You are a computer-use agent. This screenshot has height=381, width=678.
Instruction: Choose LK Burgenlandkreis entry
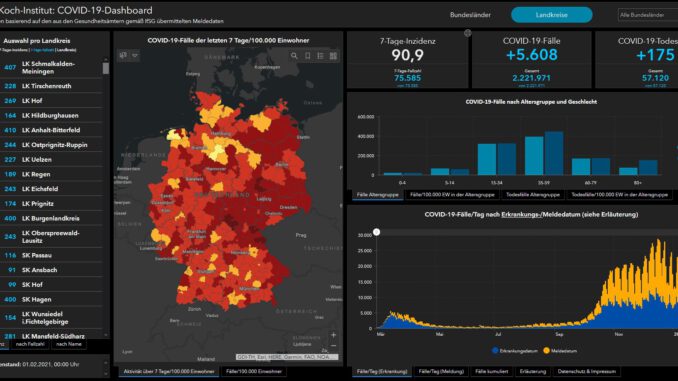(51, 218)
